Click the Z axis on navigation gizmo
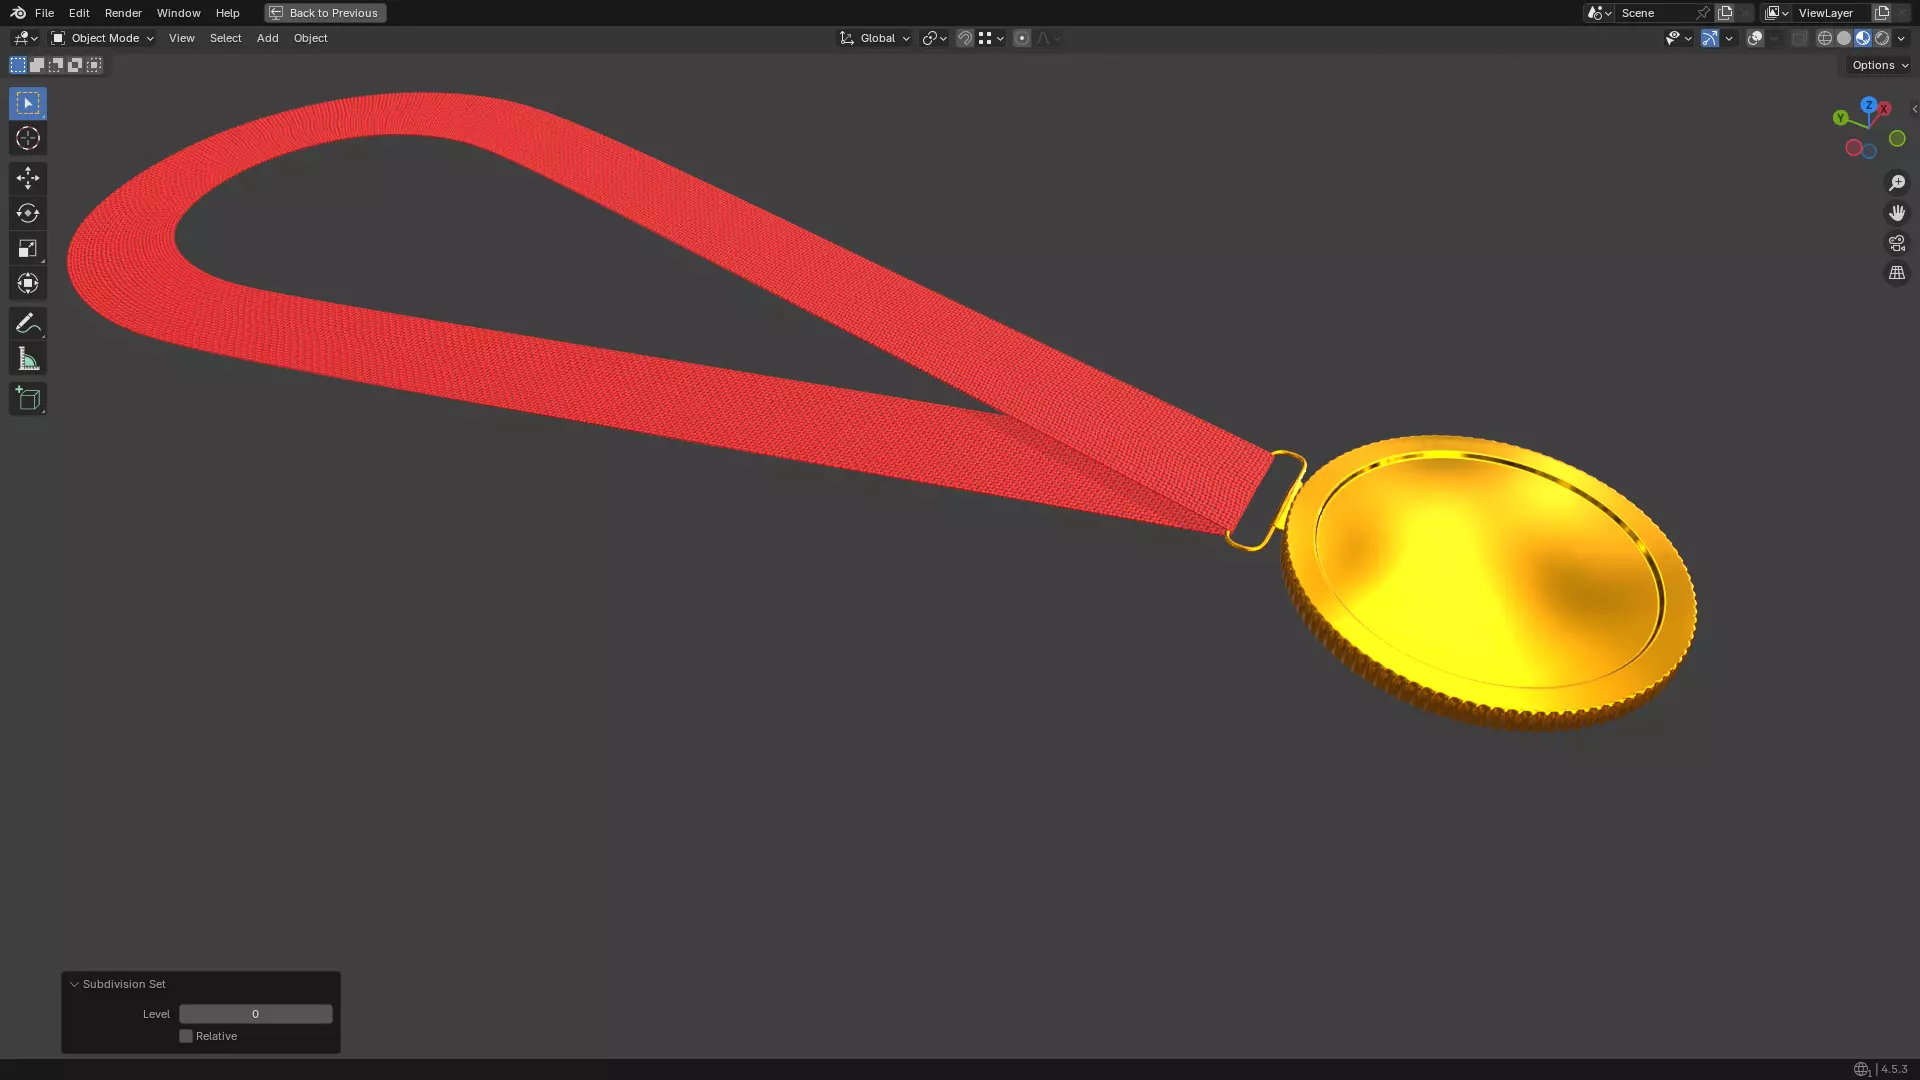 point(1868,105)
